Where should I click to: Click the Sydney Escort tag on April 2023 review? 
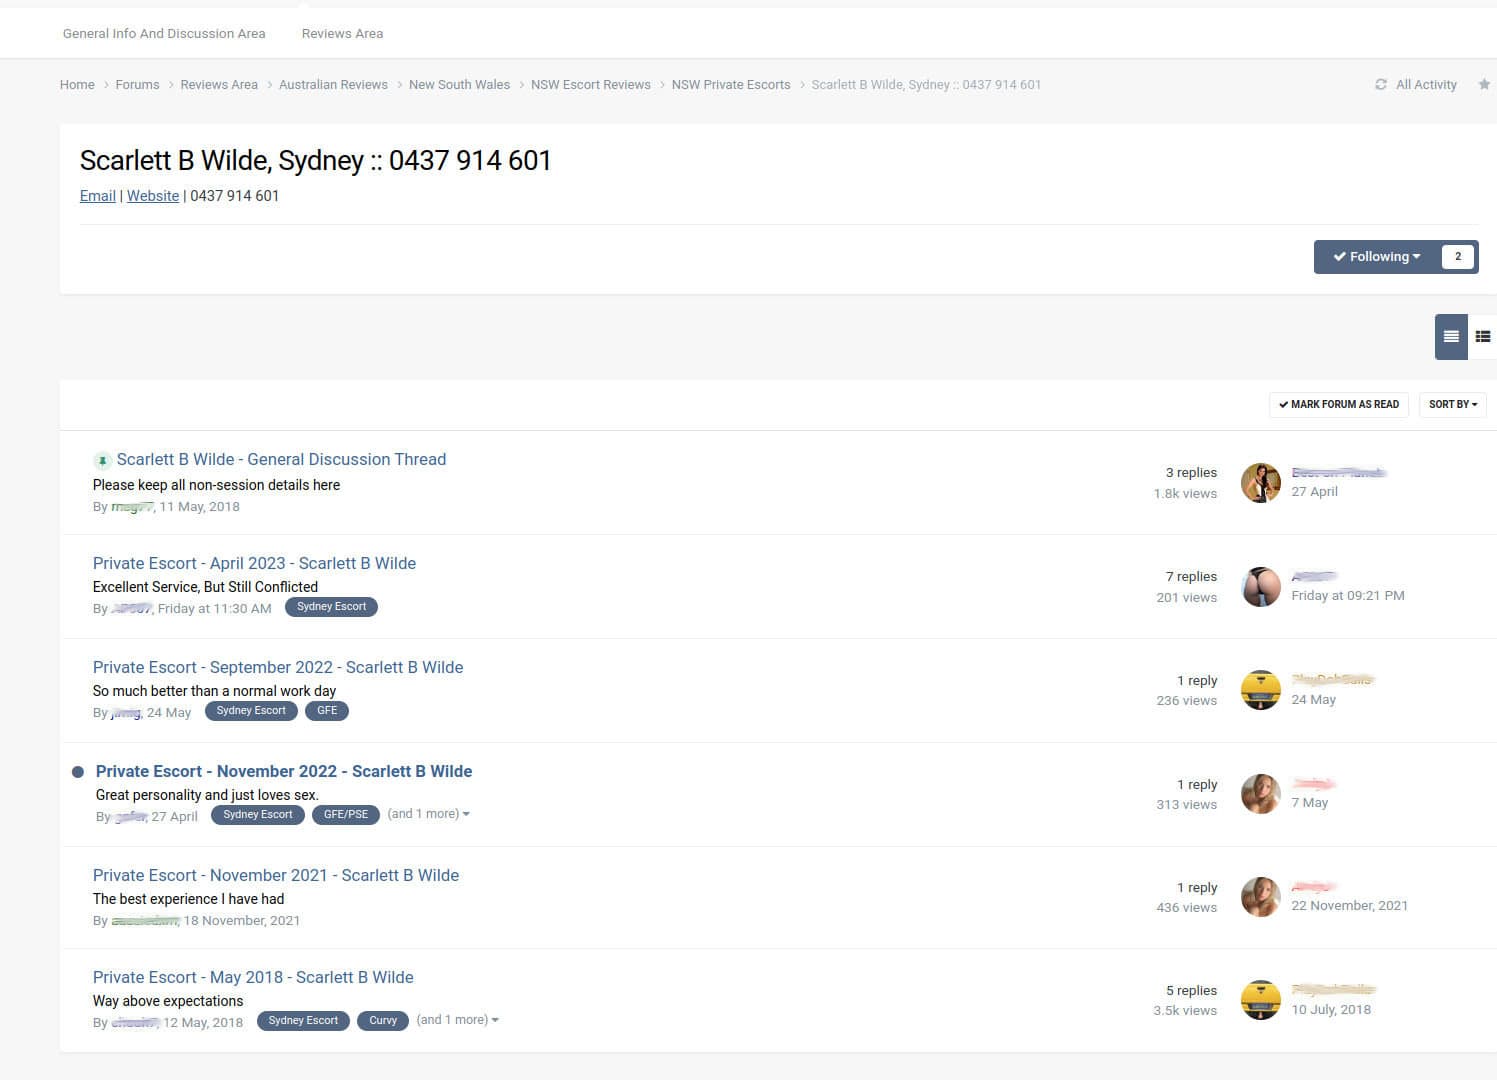(331, 607)
